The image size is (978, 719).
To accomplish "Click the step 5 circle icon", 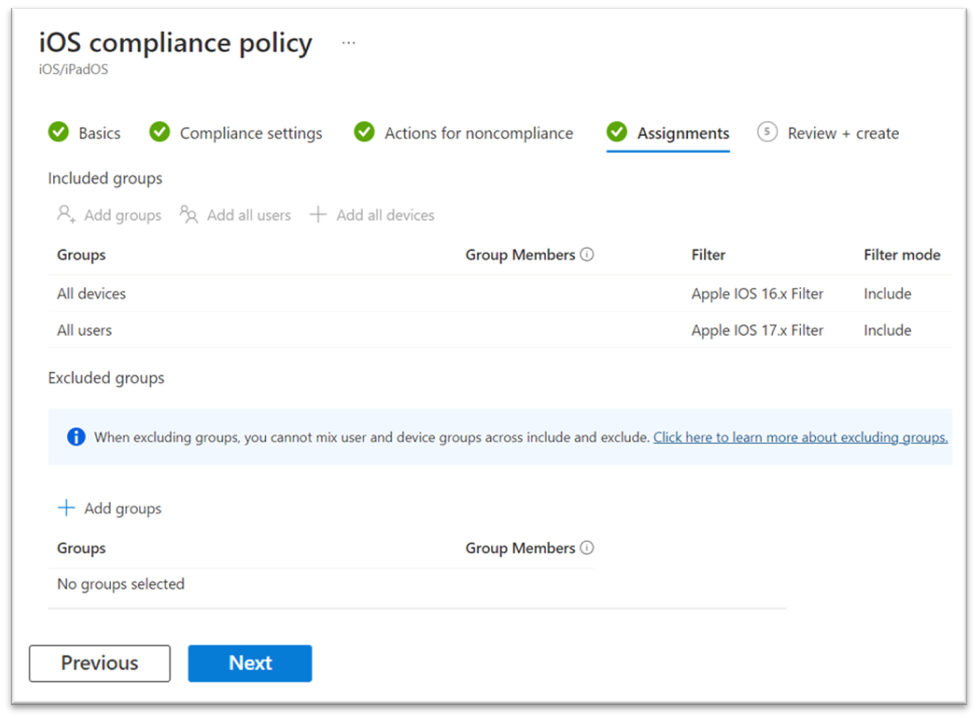I will [767, 132].
